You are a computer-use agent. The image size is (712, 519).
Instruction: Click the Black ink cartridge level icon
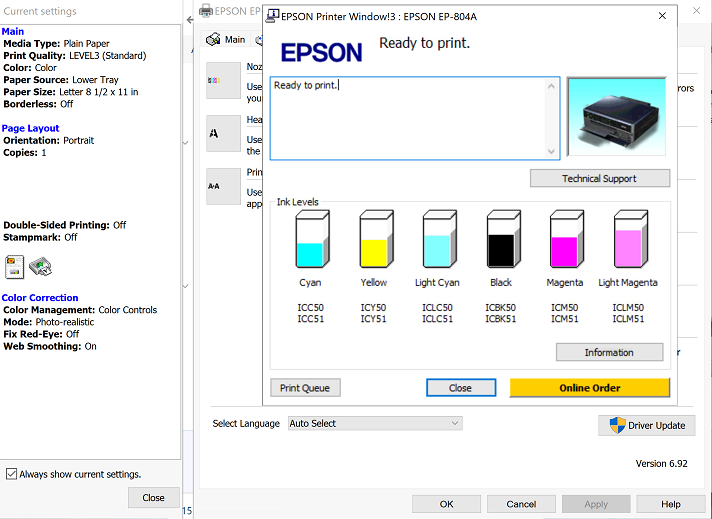click(503, 239)
